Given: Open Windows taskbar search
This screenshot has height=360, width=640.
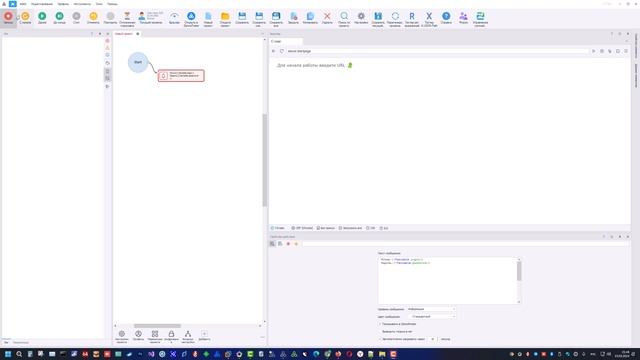Looking at the screenshot, I should tap(19, 354).
